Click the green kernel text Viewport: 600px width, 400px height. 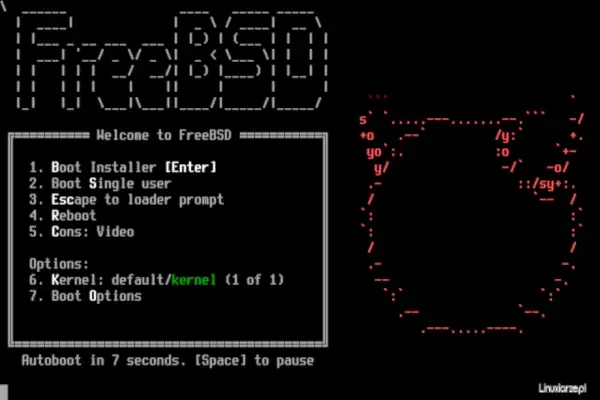pos(194,280)
